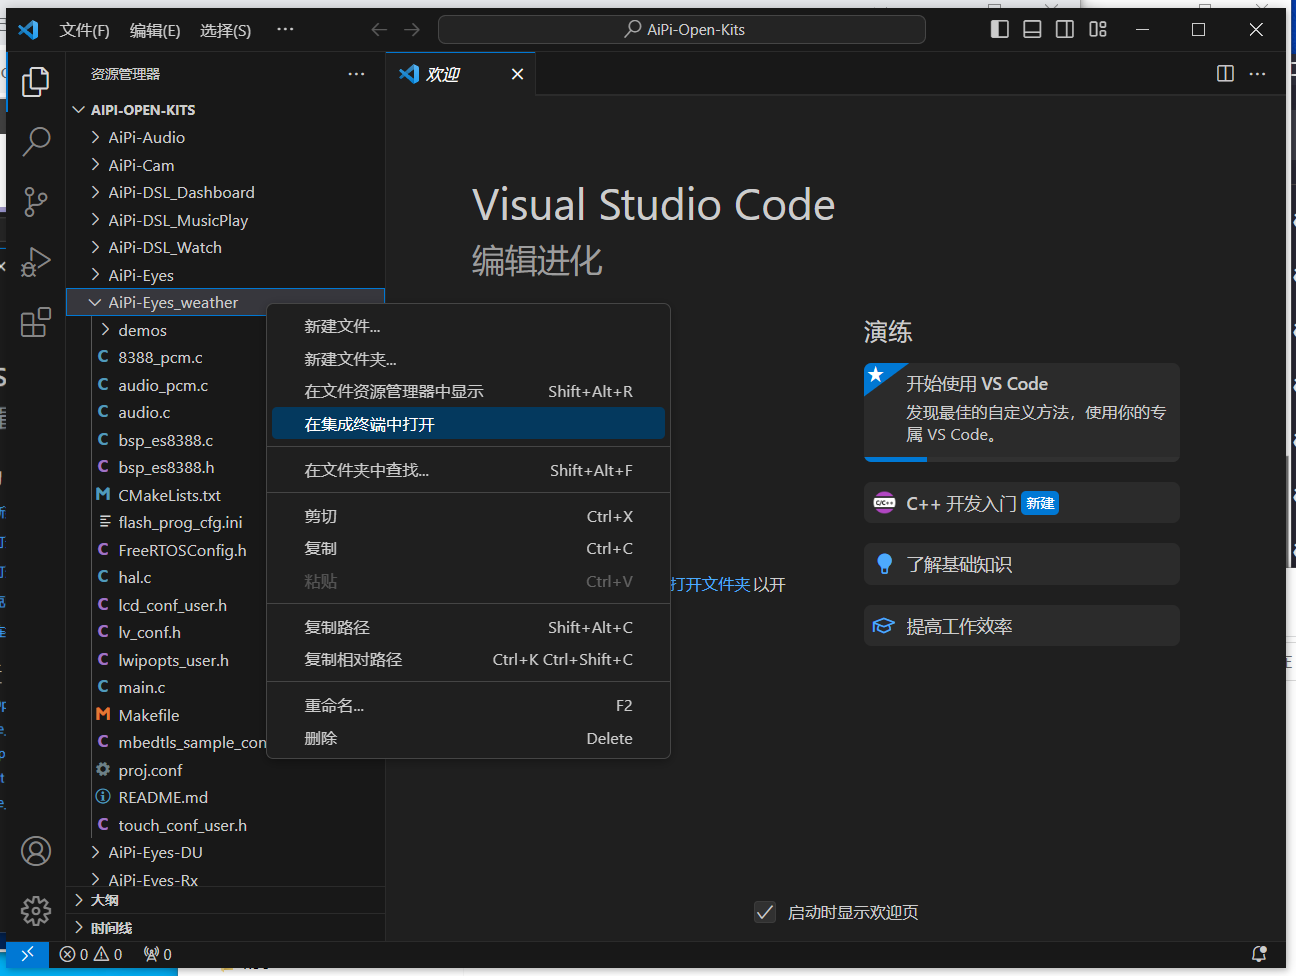Choose 删除 from context menu
Image resolution: width=1296 pixels, height=976 pixels.
(468, 738)
